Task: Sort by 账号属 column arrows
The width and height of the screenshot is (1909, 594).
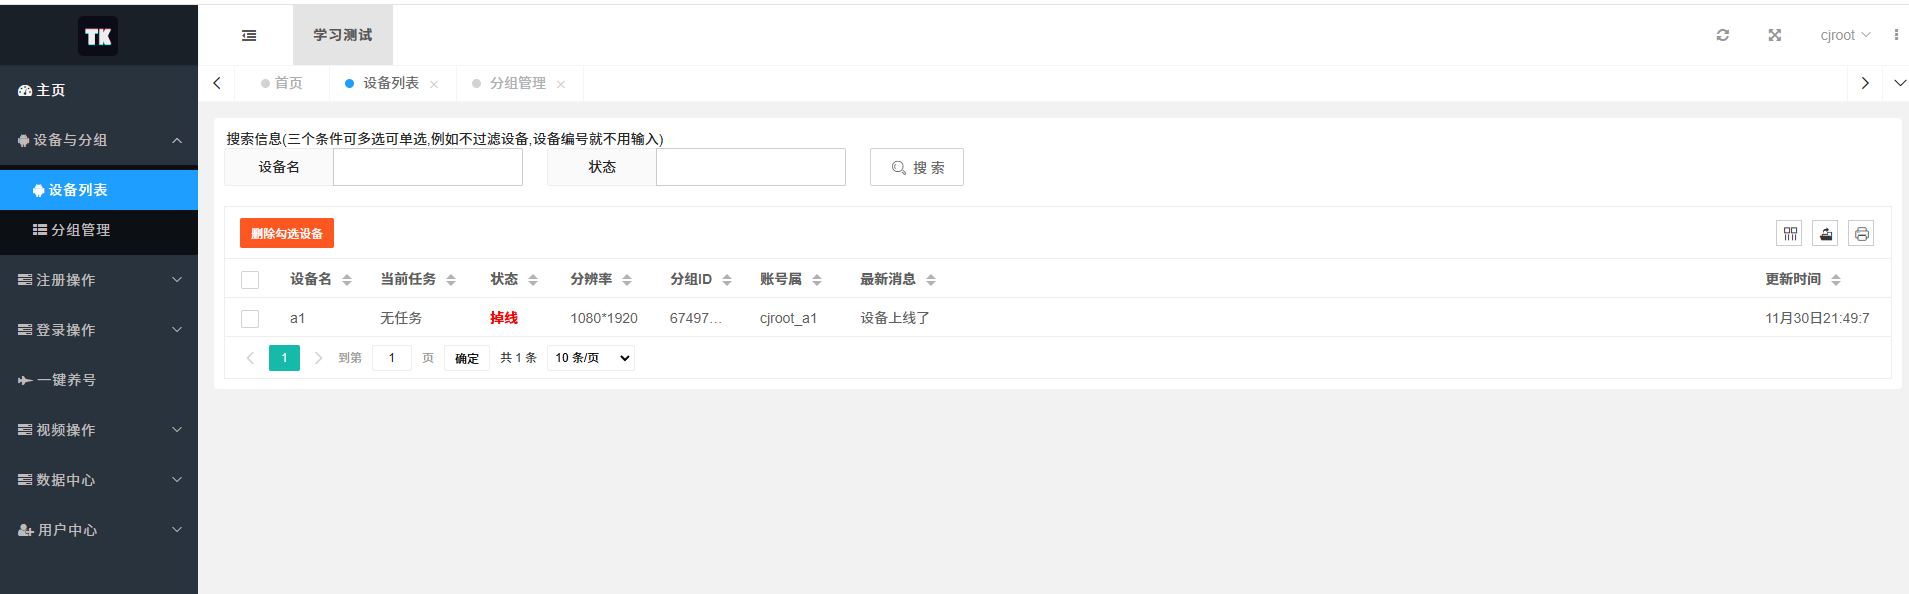Action: pos(817,280)
